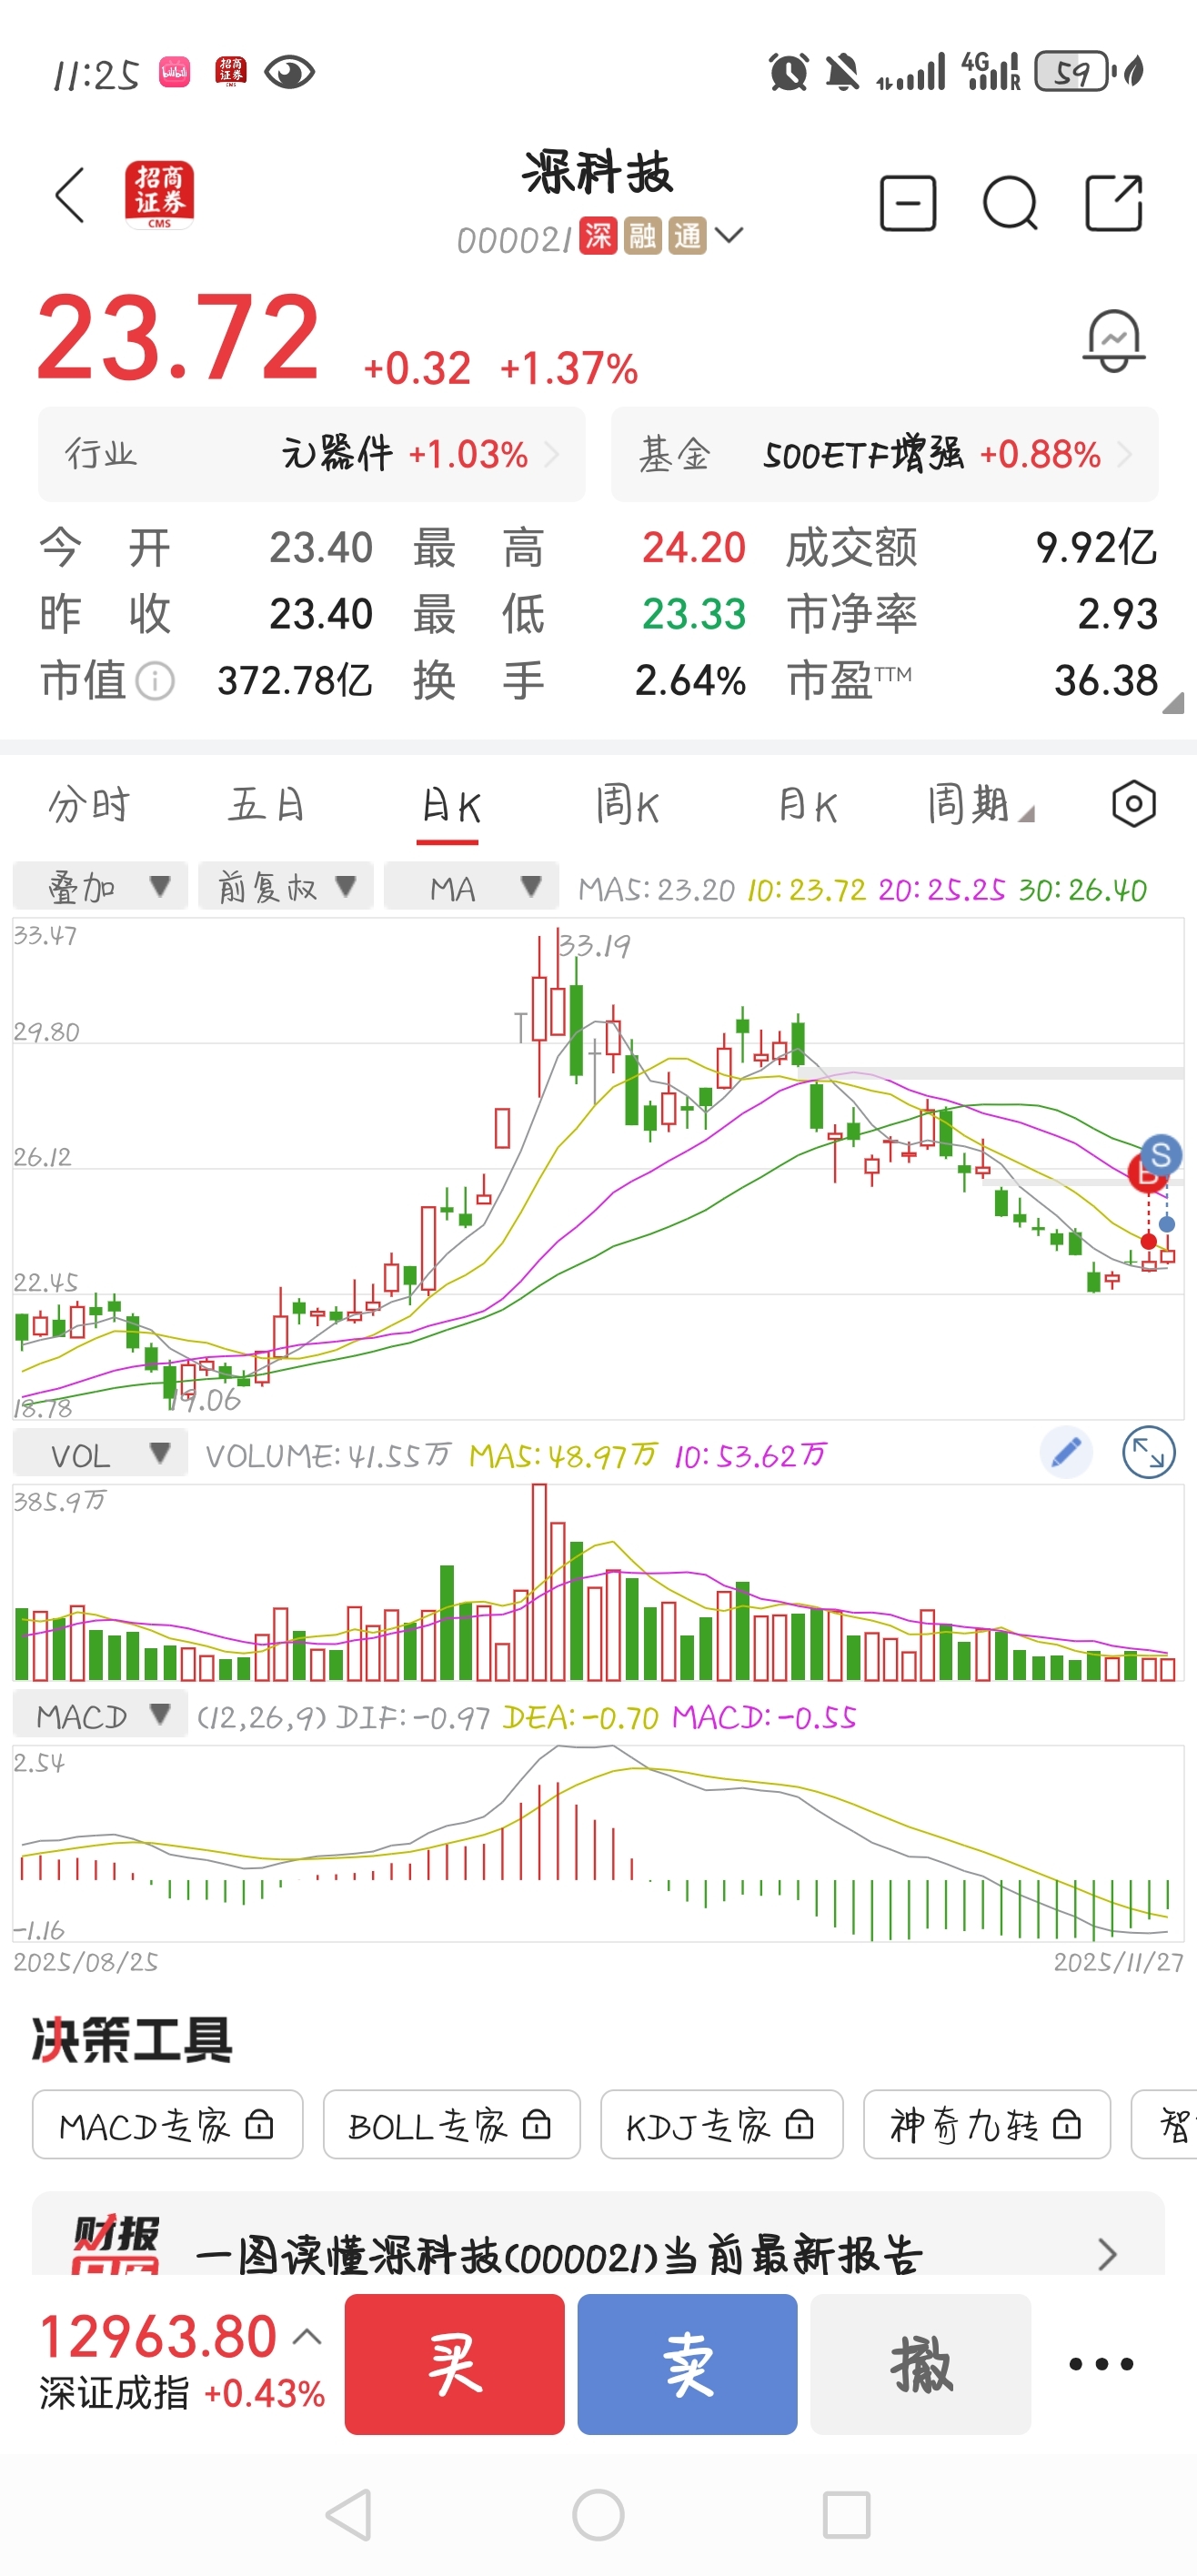Tap the 市净率 2.93 value
The height and width of the screenshot is (2576, 1197).
pyautogui.click(x=1118, y=614)
